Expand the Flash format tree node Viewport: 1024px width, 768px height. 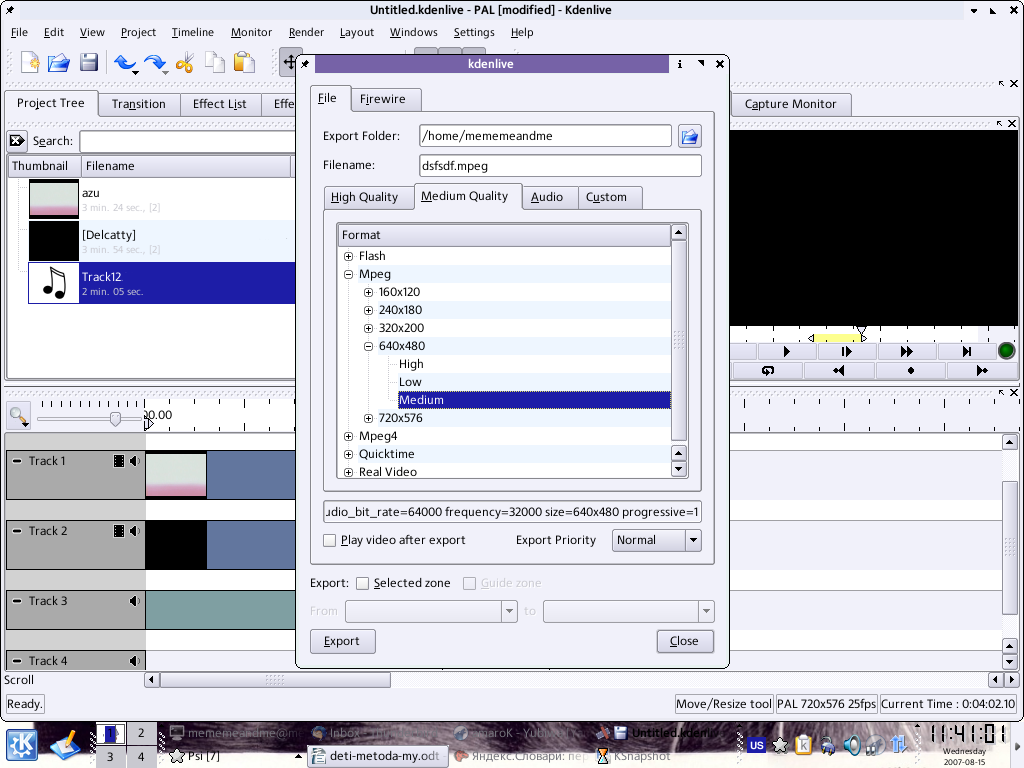349,256
